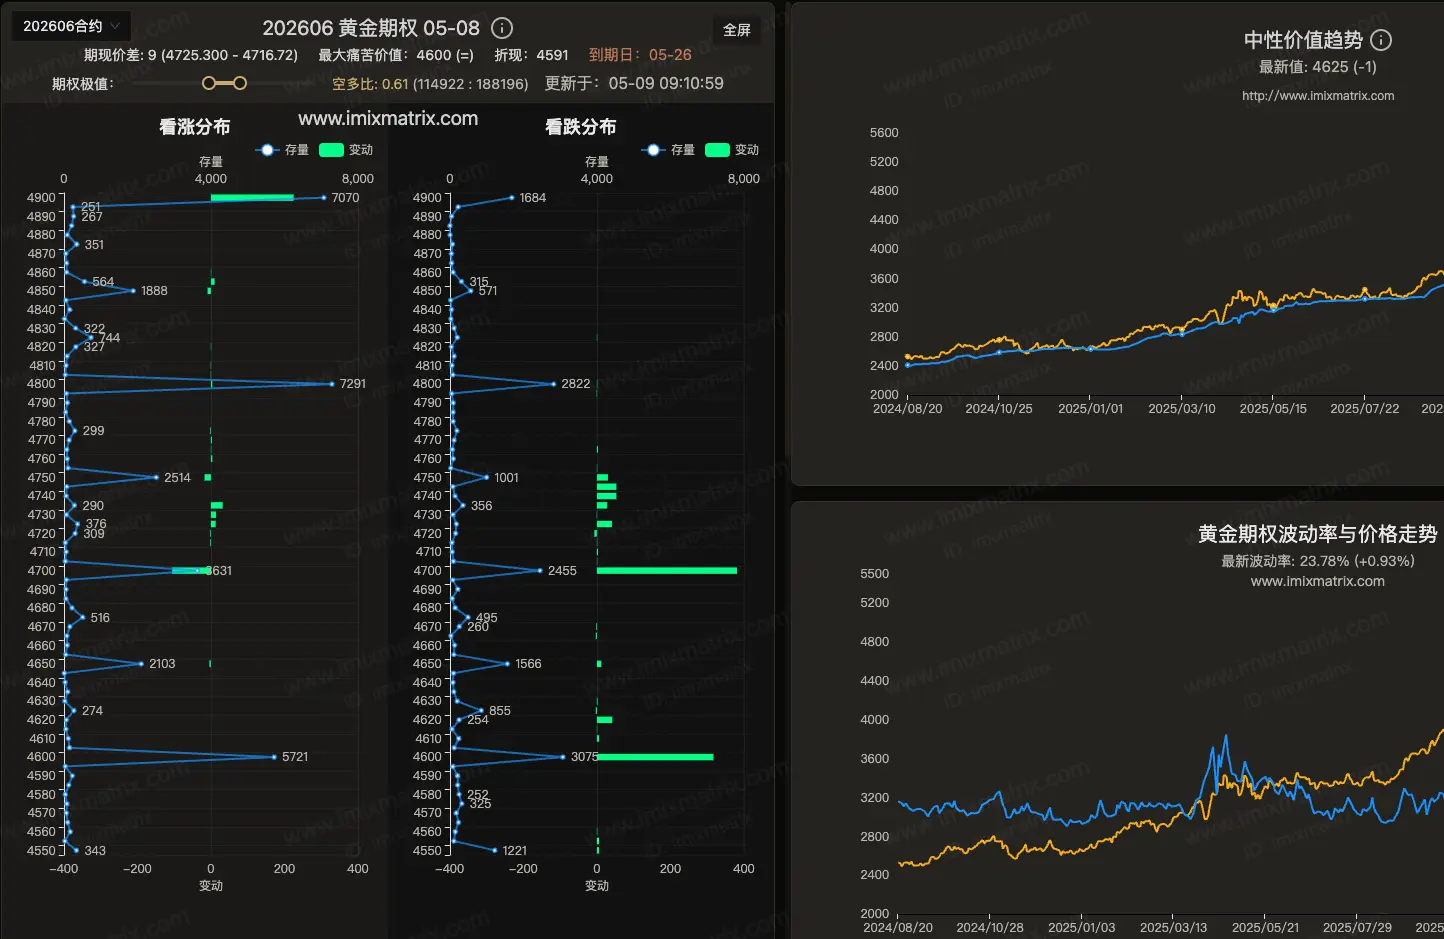This screenshot has width=1444, height=939.
Task: Click the 1888 data label in call chart
Action: (154, 291)
